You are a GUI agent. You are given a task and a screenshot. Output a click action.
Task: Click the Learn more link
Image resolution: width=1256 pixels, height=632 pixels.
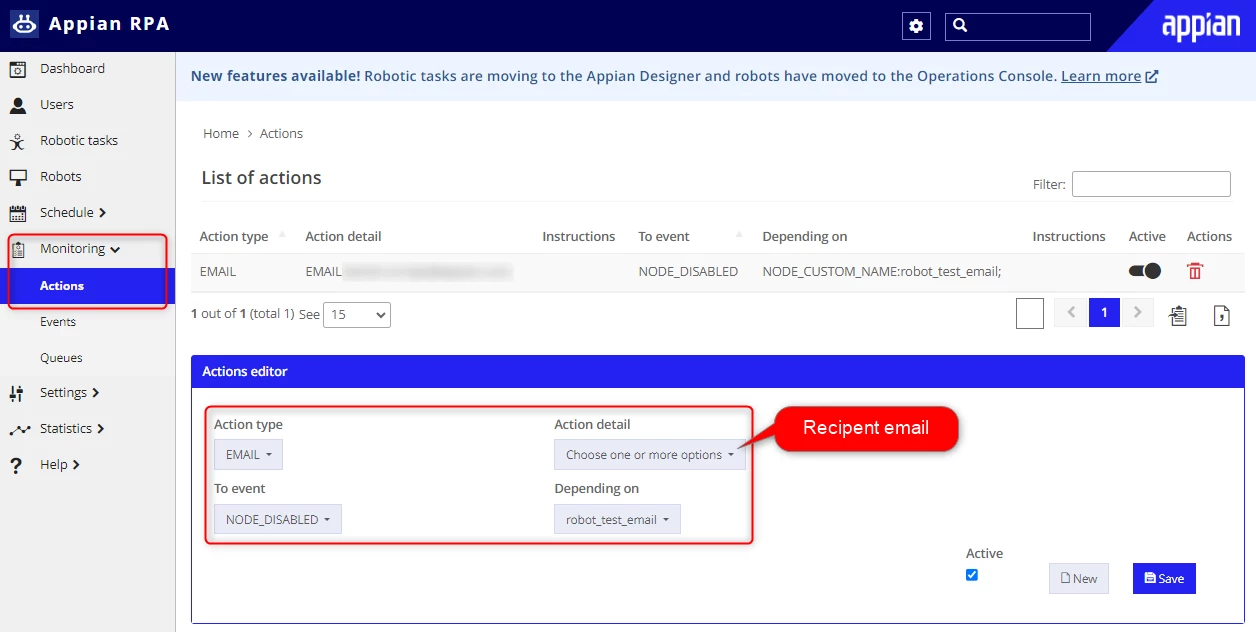[1101, 76]
